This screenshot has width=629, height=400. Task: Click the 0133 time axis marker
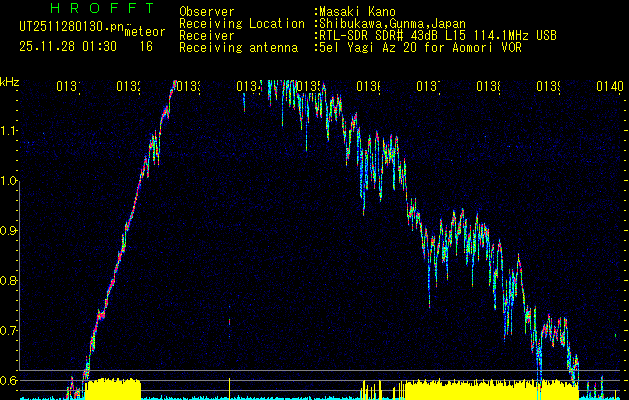click(188, 87)
